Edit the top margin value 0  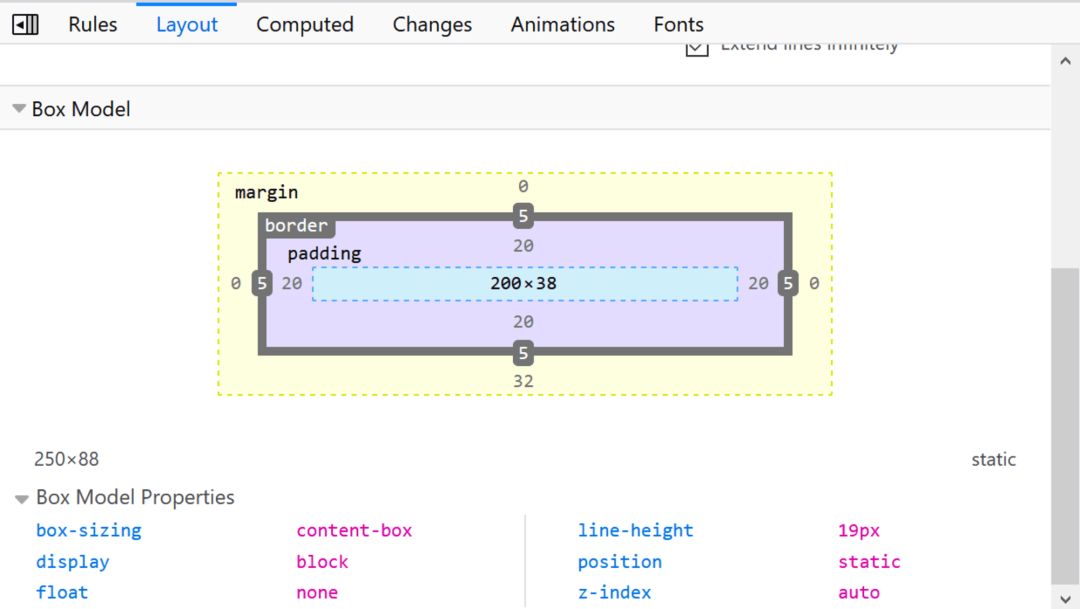523,187
